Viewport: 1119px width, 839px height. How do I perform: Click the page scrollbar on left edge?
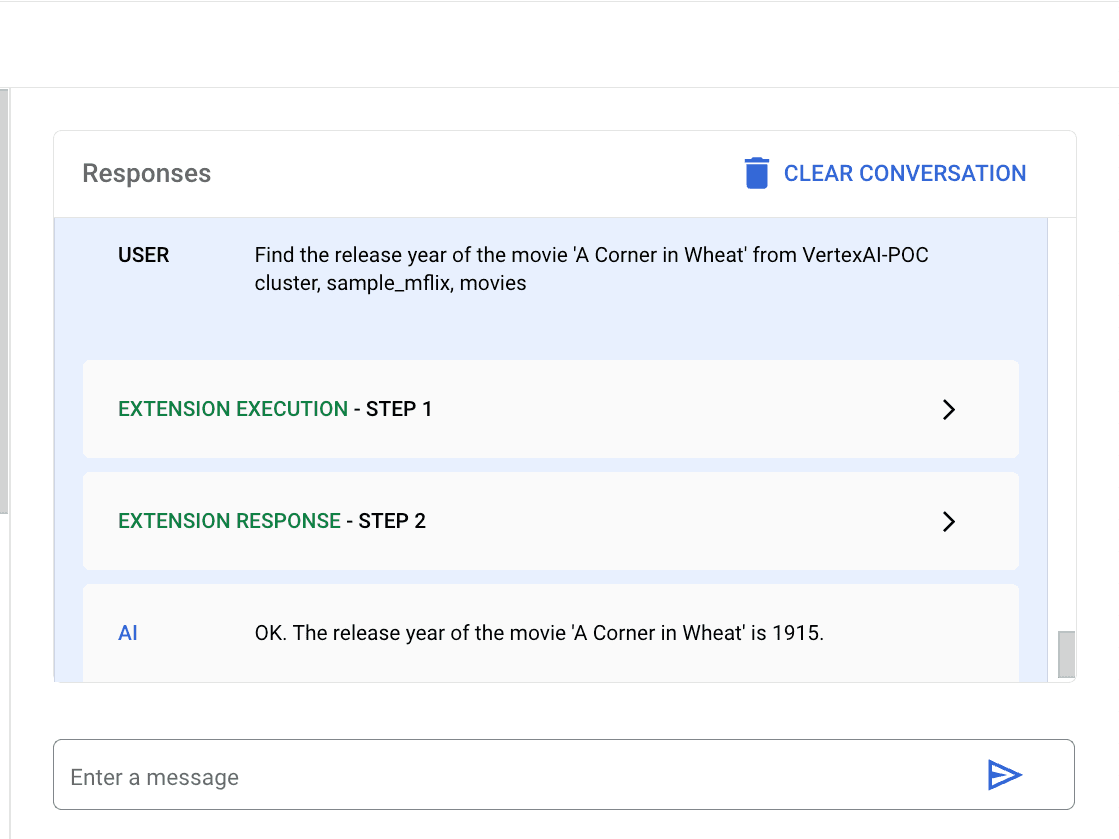pos(4,300)
